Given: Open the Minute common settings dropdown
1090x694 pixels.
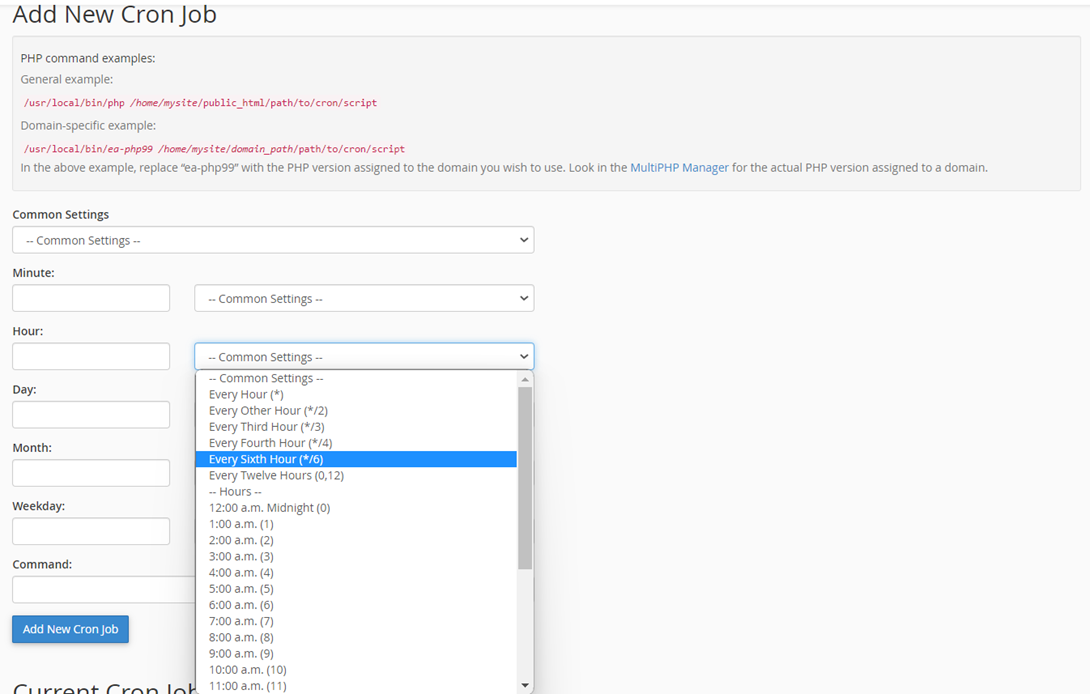Looking at the screenshot, I should [363, 297].
